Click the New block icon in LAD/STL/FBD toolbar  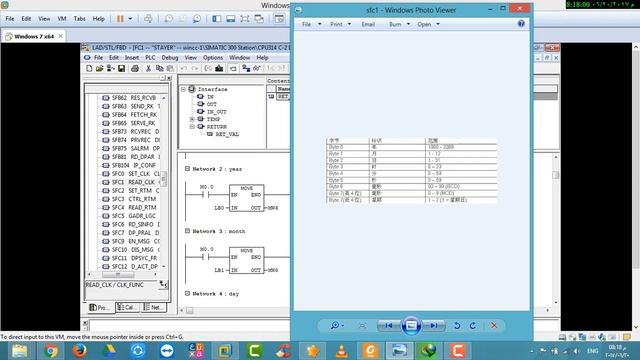click(x=89, y=69)
